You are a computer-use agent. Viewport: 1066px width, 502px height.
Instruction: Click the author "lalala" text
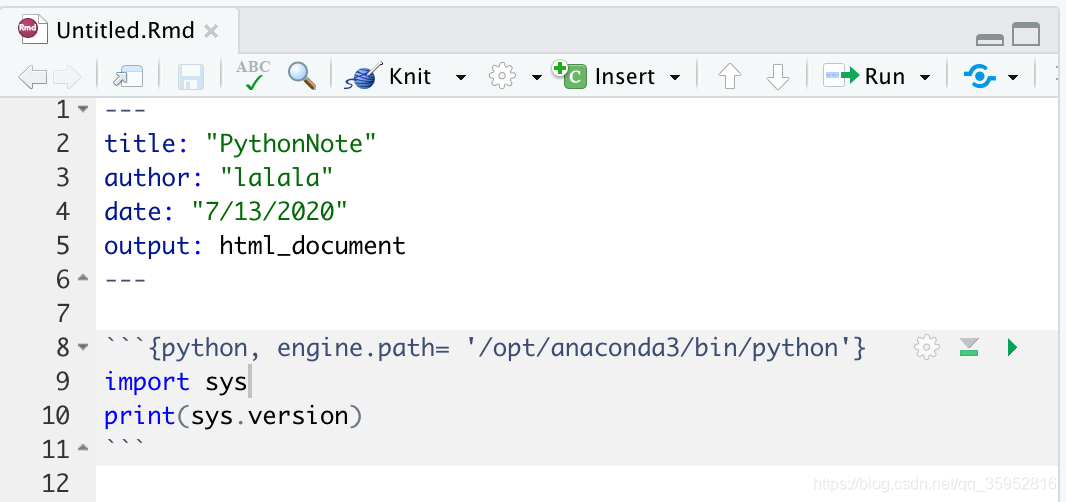coord(277,178)
